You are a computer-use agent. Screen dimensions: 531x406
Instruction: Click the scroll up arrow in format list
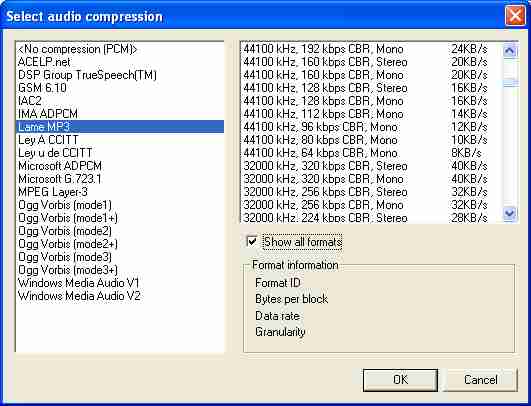point(510,51)
